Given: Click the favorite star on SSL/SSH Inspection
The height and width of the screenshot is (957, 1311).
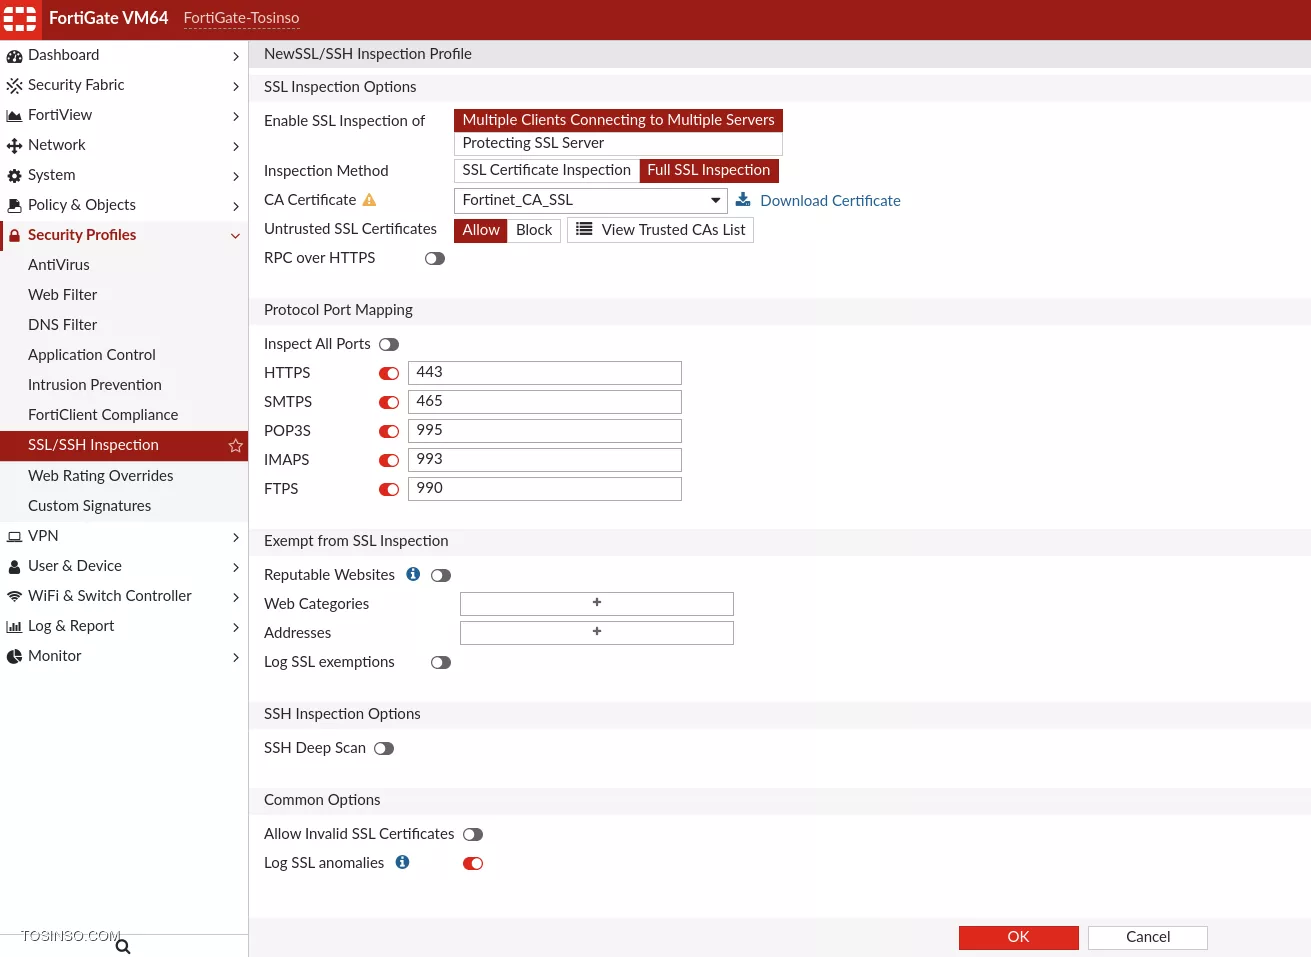Looking at the screenshot, I should pyautogui.click(x=236, y=445).
